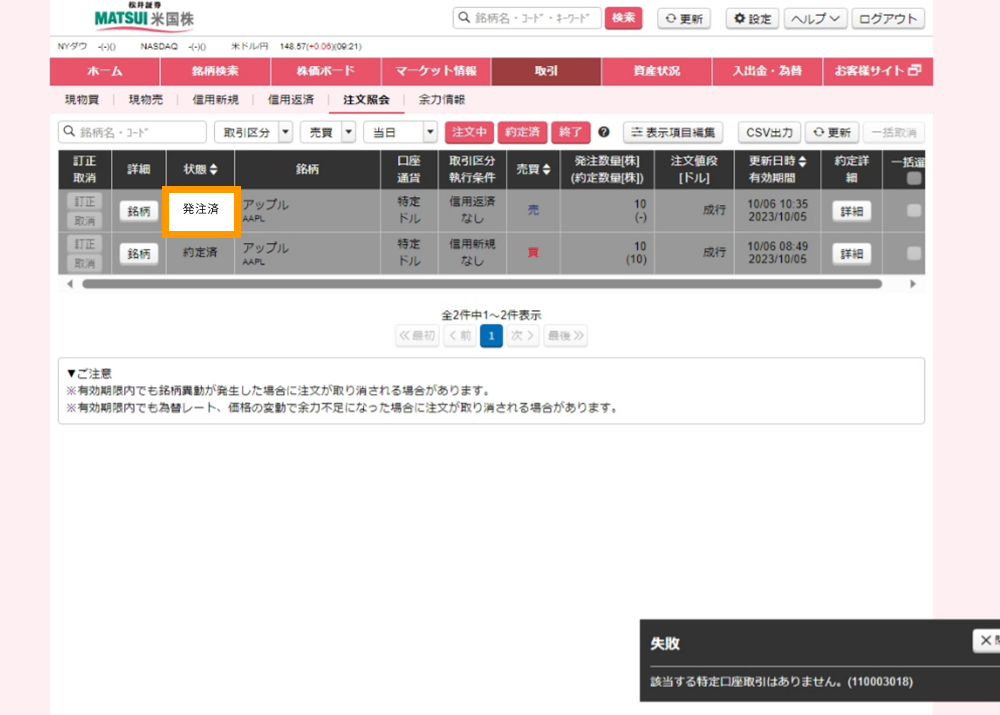Screen dimensions: 1000x715
Task: Switch to the 信用返済 sub-tab
Action: click(291, 100)
